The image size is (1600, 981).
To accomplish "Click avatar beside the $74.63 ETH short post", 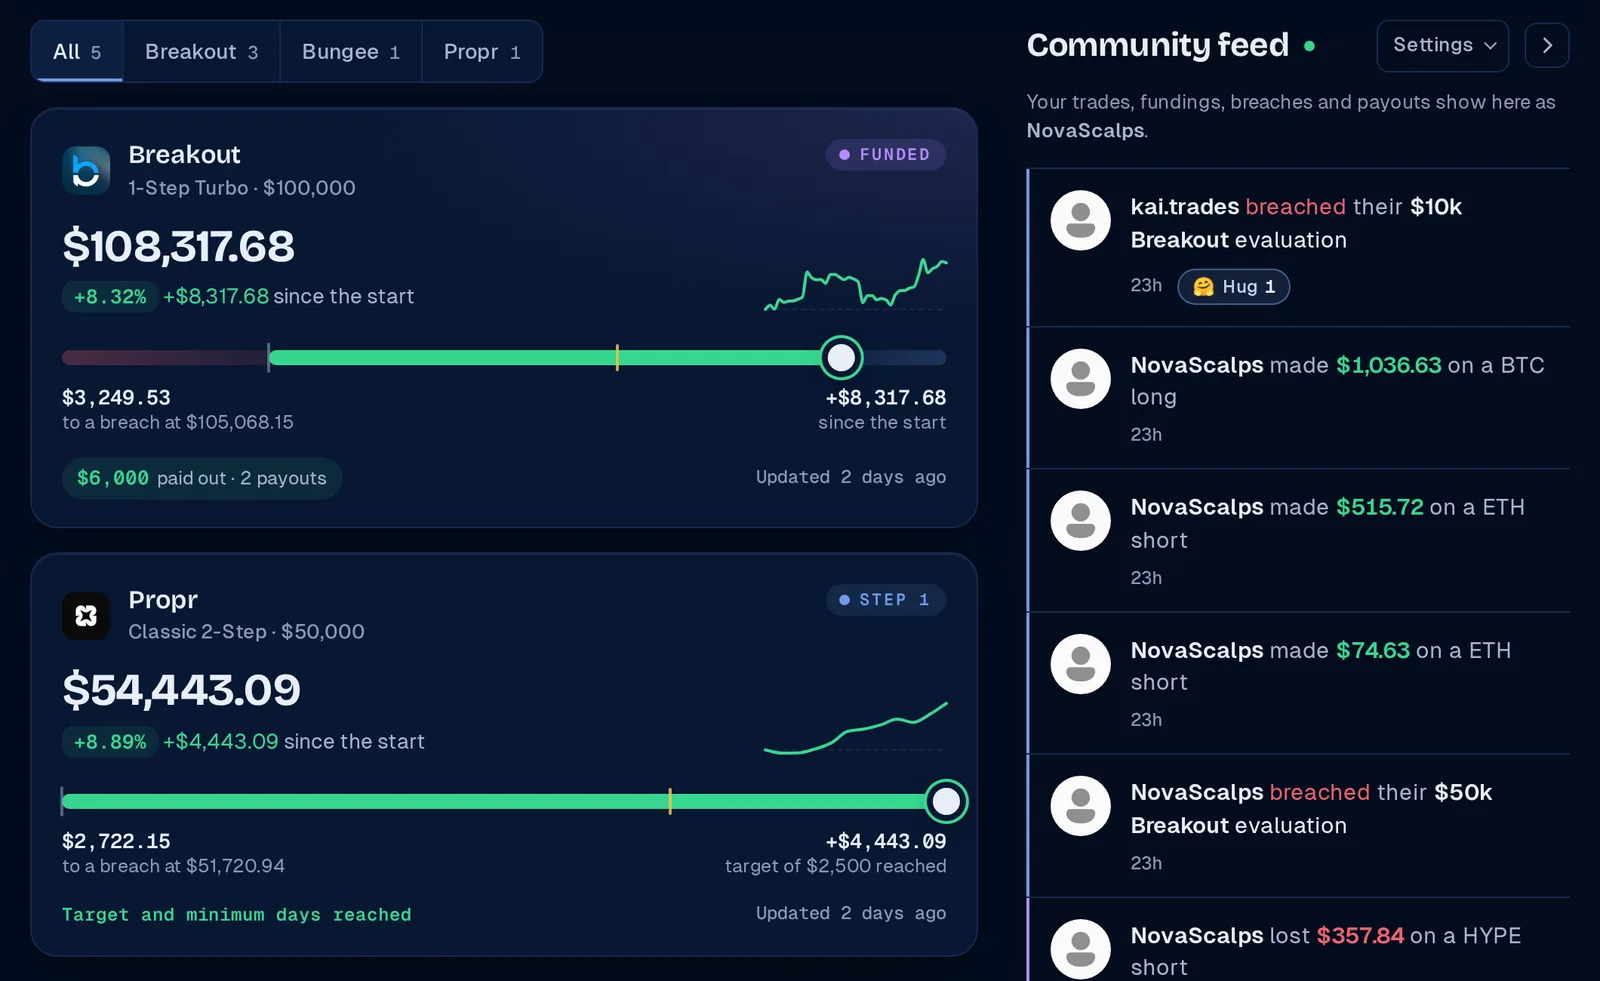I will pos(1080,664).
